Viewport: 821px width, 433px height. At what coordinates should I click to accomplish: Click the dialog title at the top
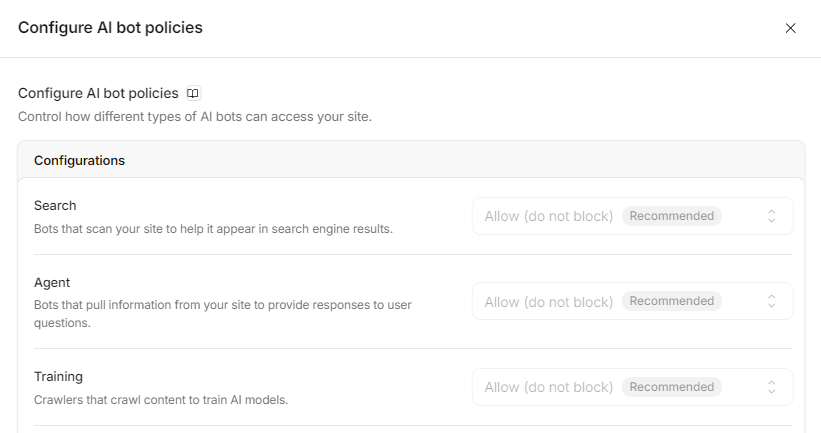pyautogui.click(x=110, y=27)
